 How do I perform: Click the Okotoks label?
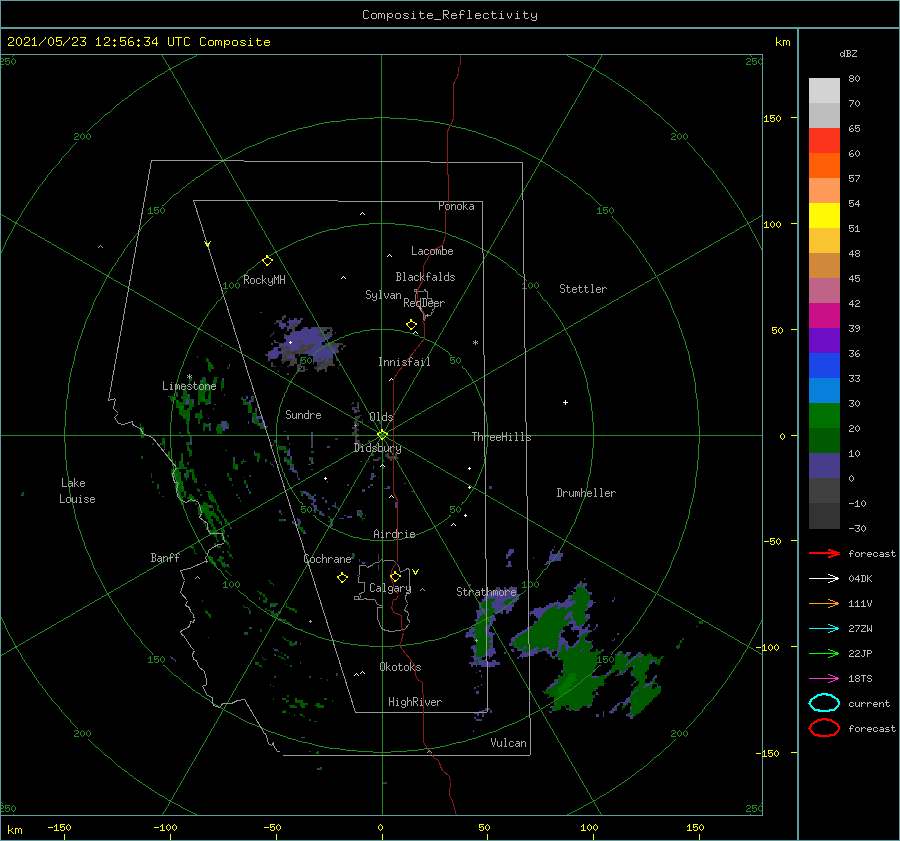[400, 667]
